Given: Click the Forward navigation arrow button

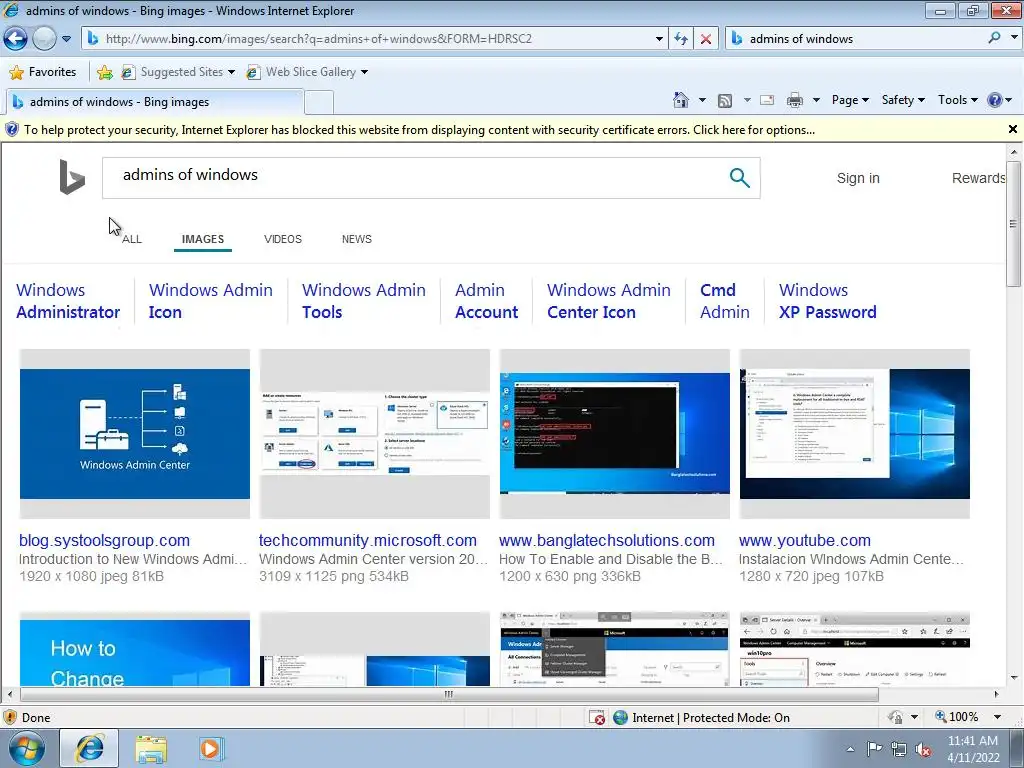Looking at the screenshot, I should click(44, 39).
